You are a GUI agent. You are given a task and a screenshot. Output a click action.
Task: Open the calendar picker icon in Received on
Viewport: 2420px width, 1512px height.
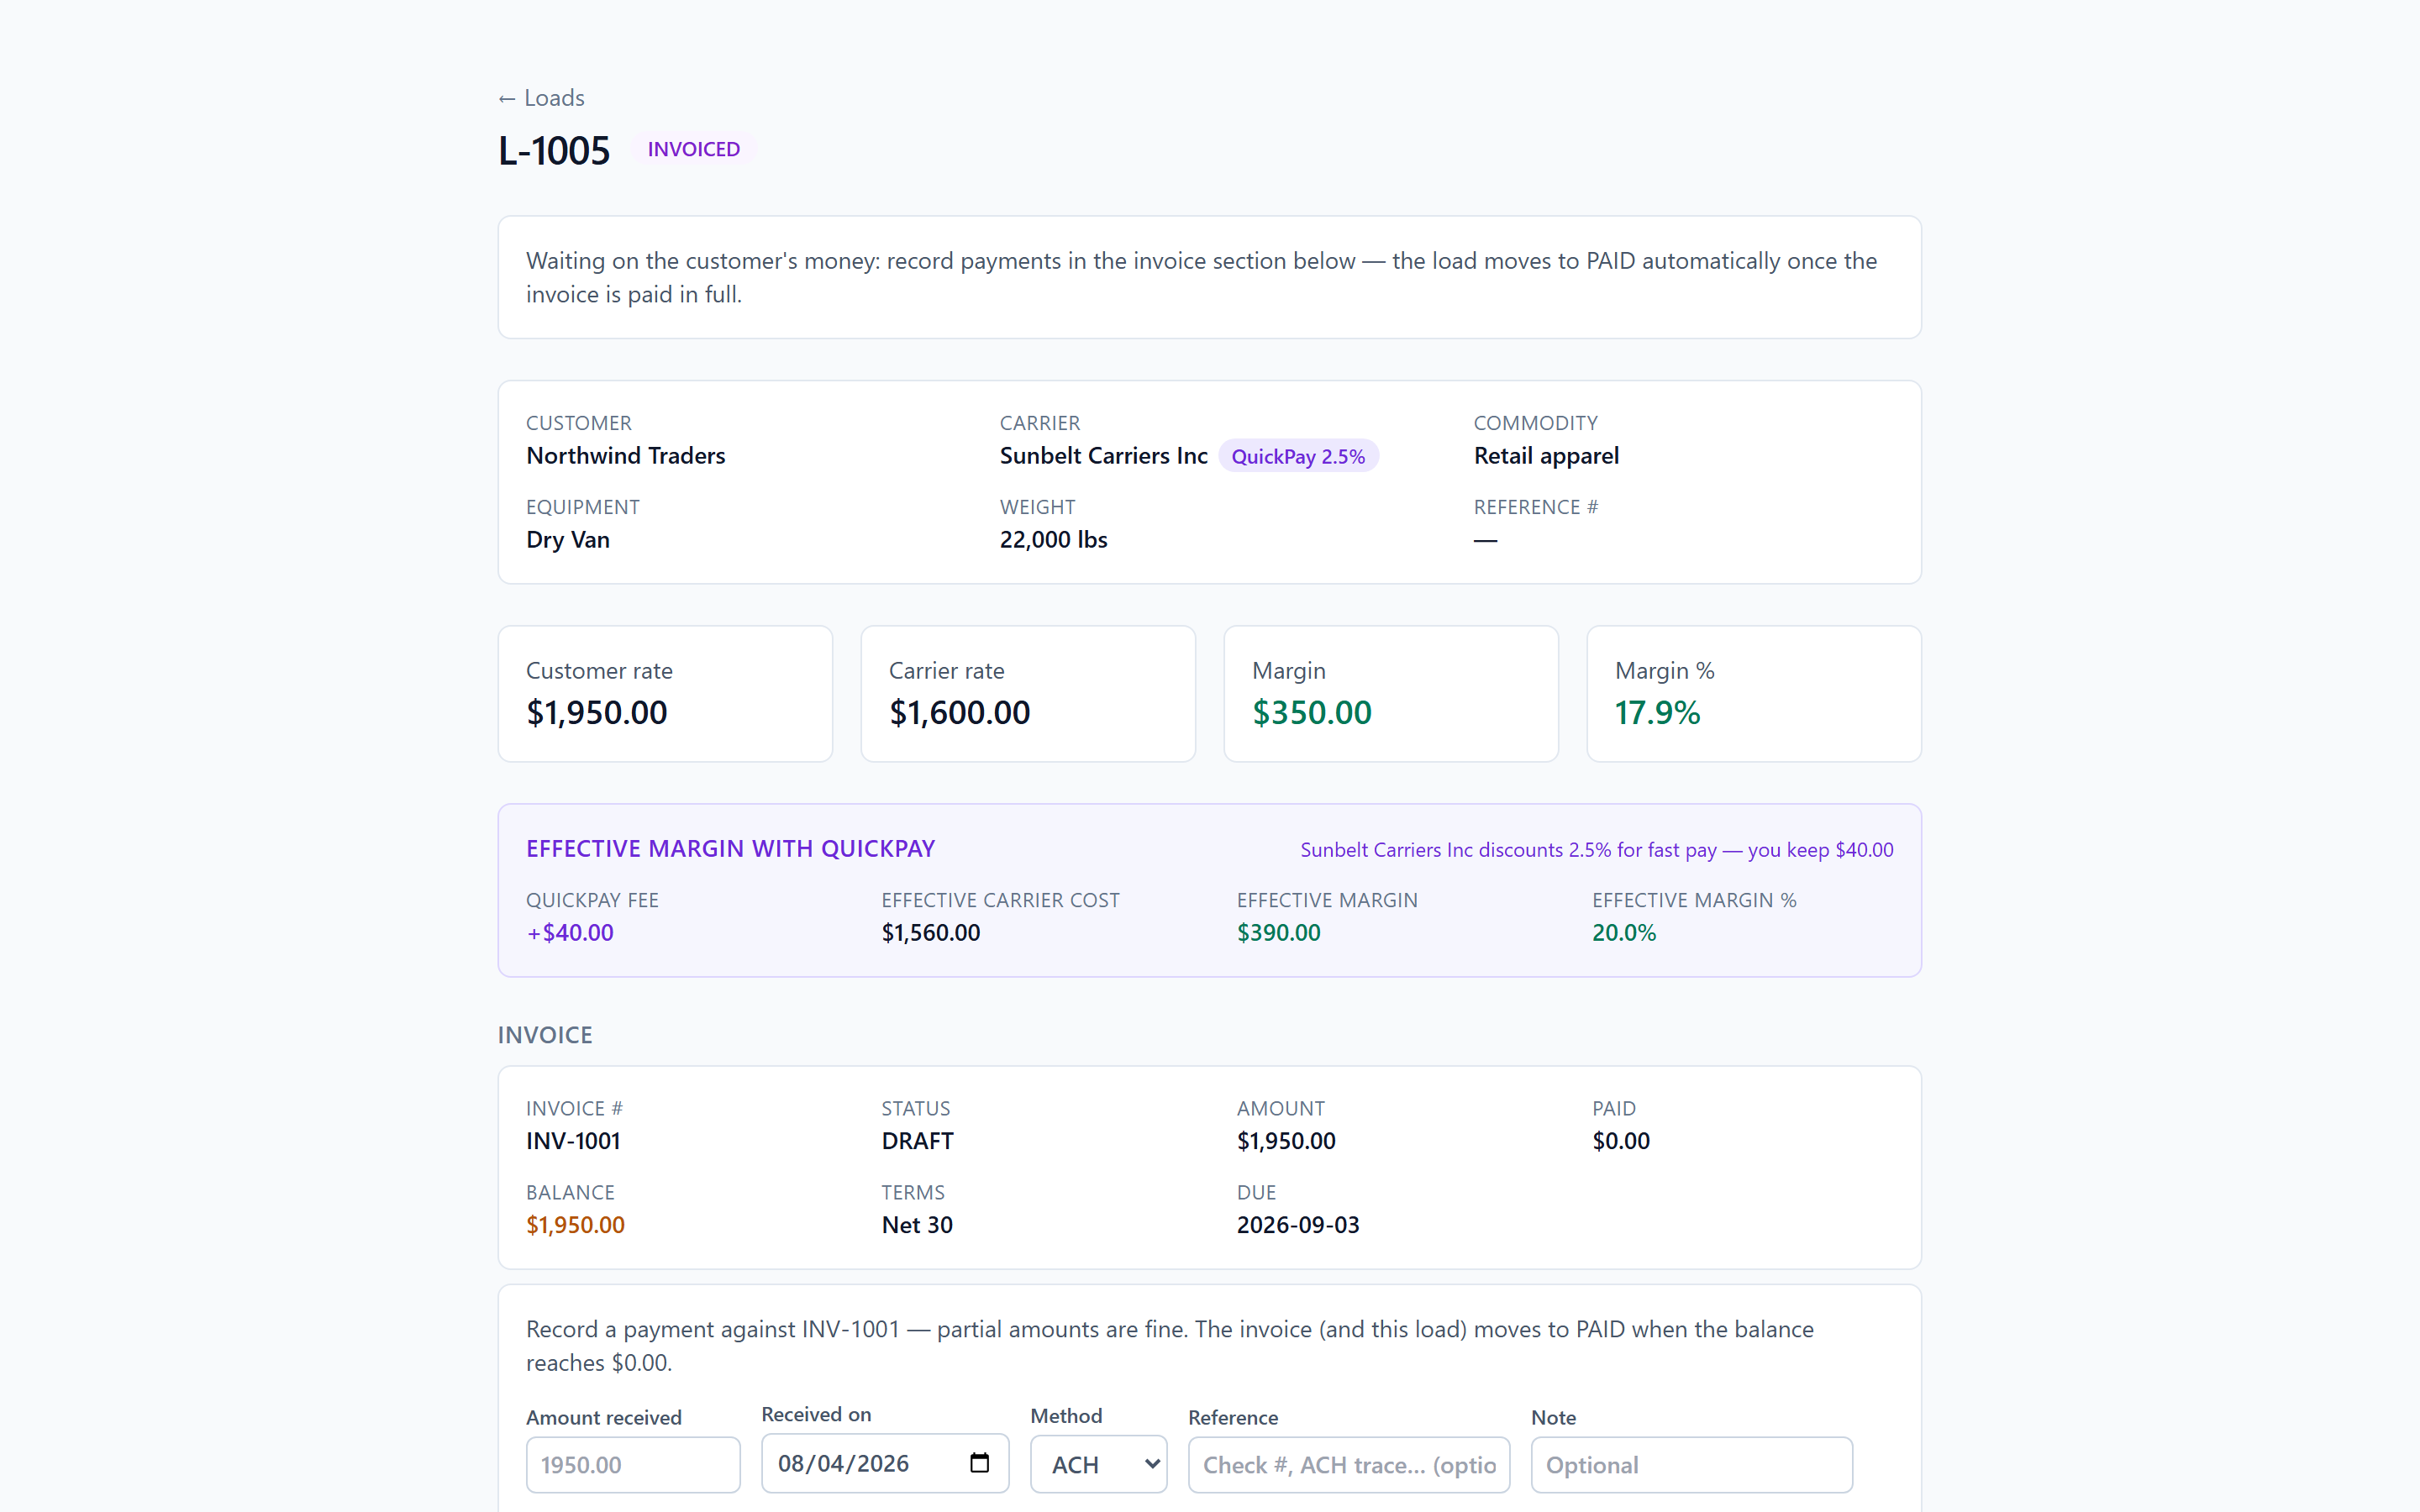979,1463
